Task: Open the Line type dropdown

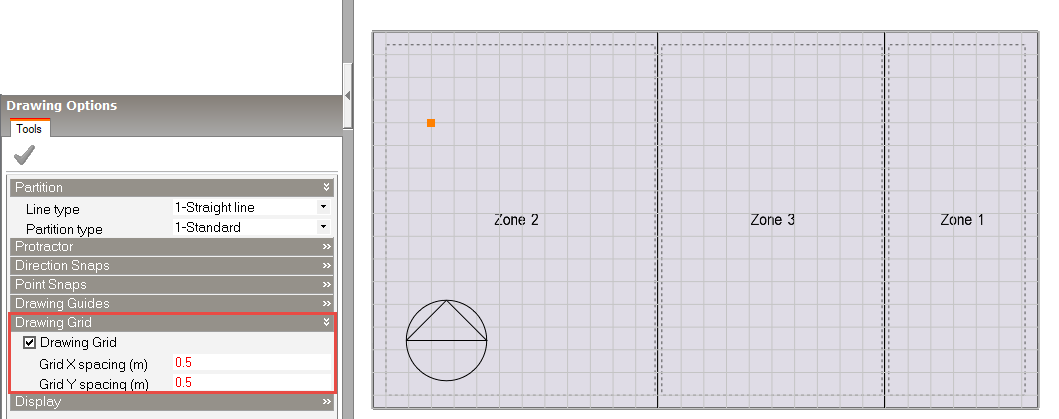Action: 323,207
